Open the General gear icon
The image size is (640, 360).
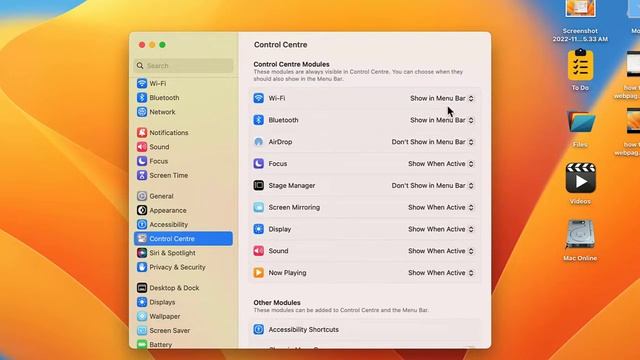click(142, 196)
